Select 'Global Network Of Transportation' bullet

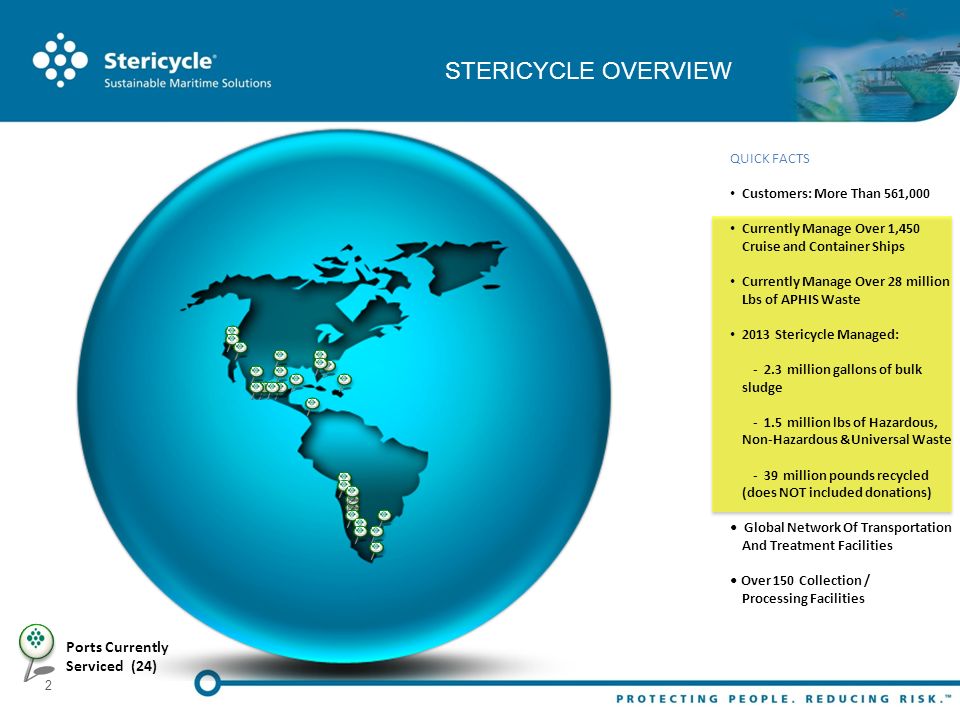click(x=847, y=528)
